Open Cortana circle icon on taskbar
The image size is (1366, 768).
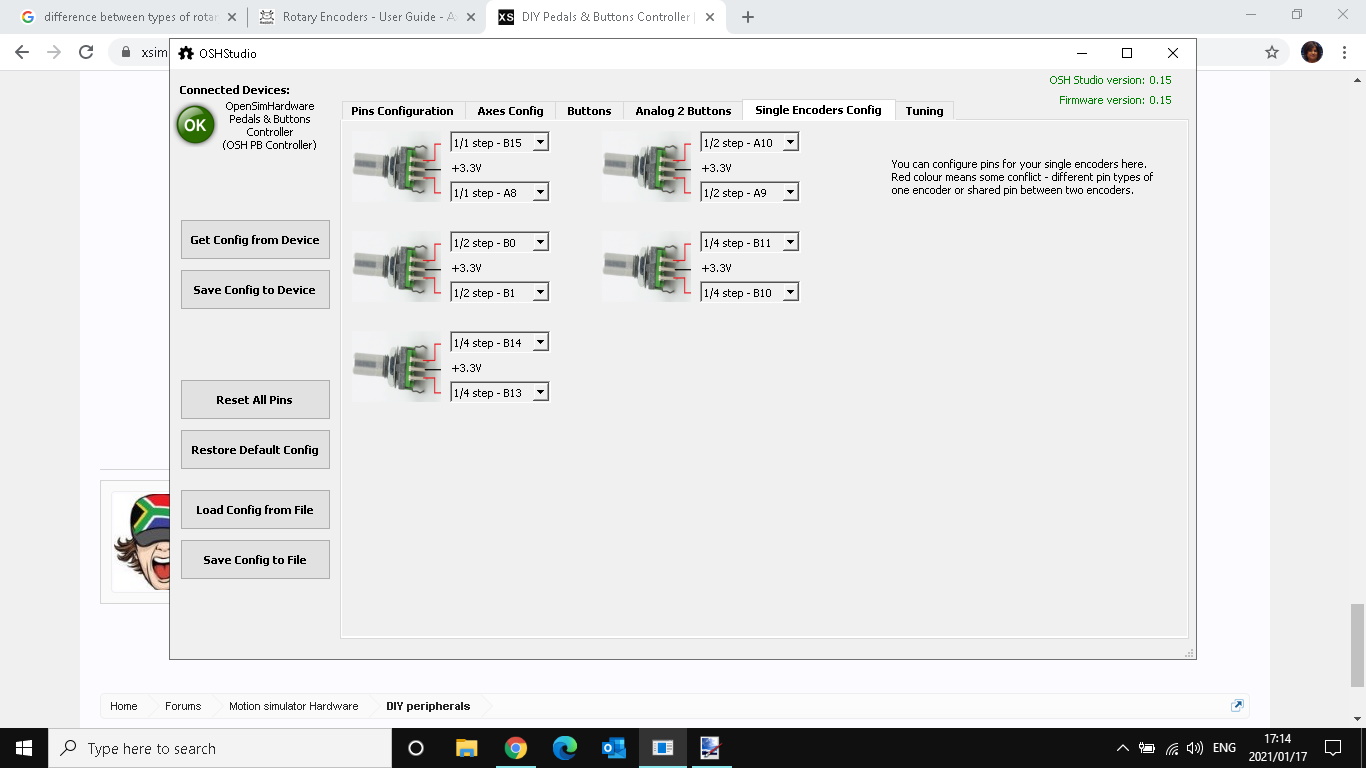[x=416, y=748]
